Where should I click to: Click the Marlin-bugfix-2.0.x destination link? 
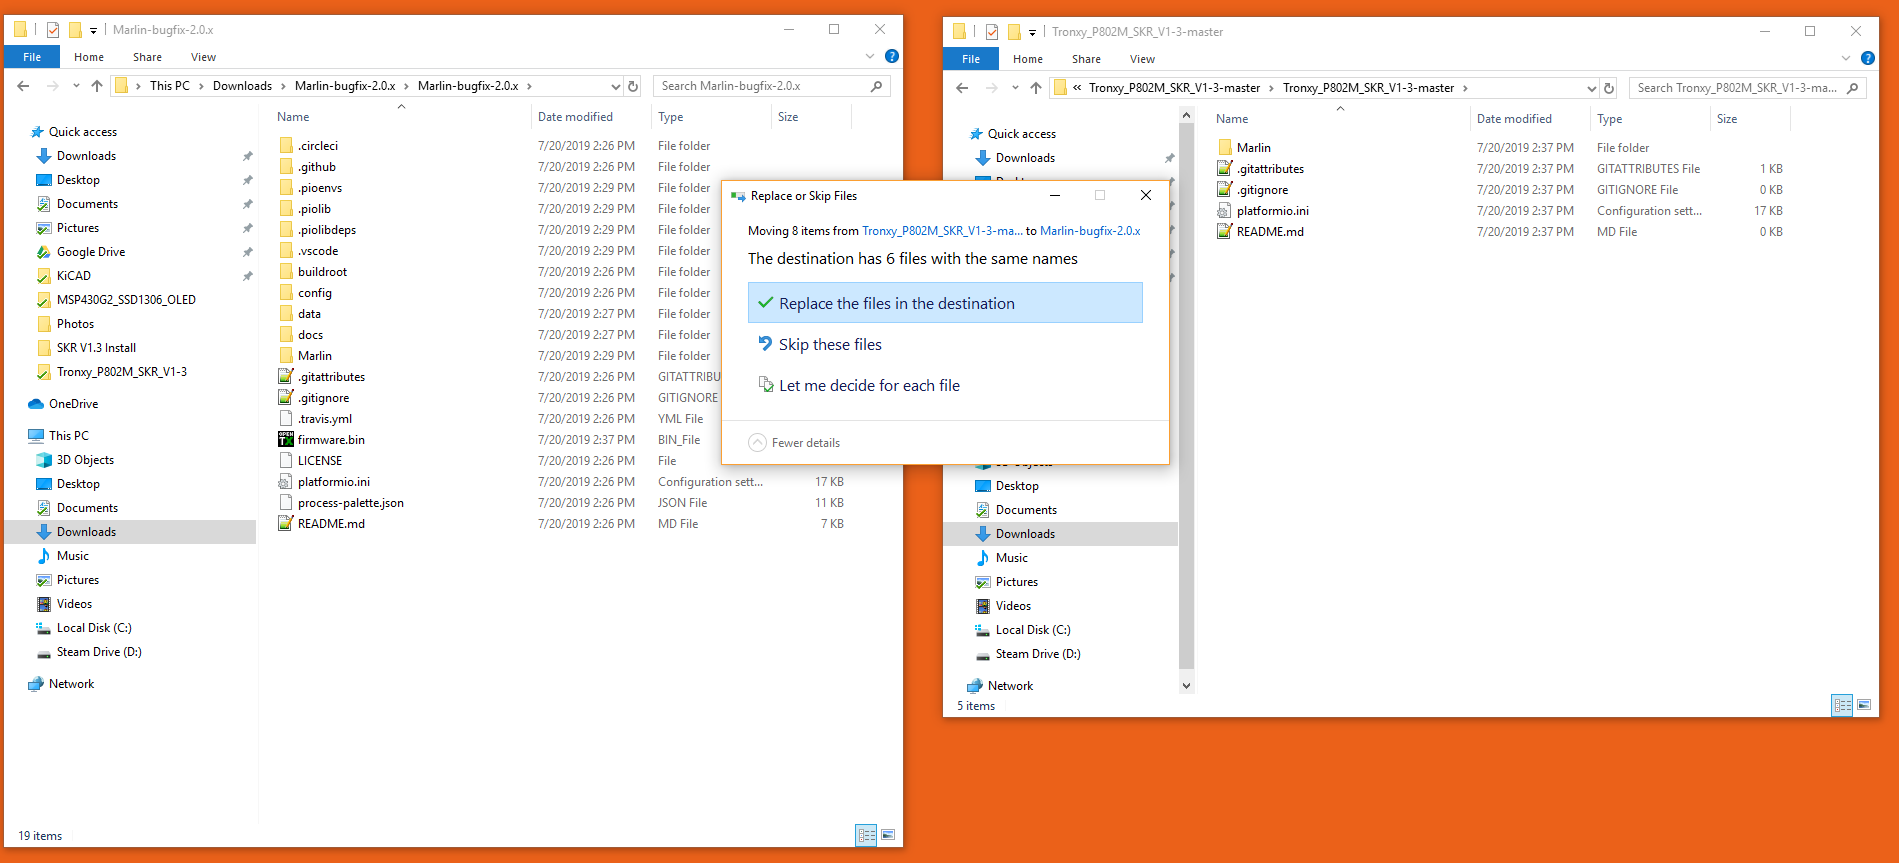(1090, 231)
